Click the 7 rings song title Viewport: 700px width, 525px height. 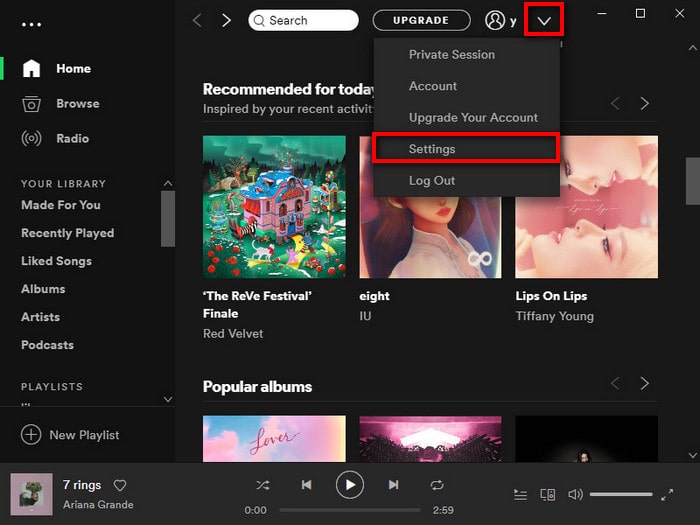[82, 485]
